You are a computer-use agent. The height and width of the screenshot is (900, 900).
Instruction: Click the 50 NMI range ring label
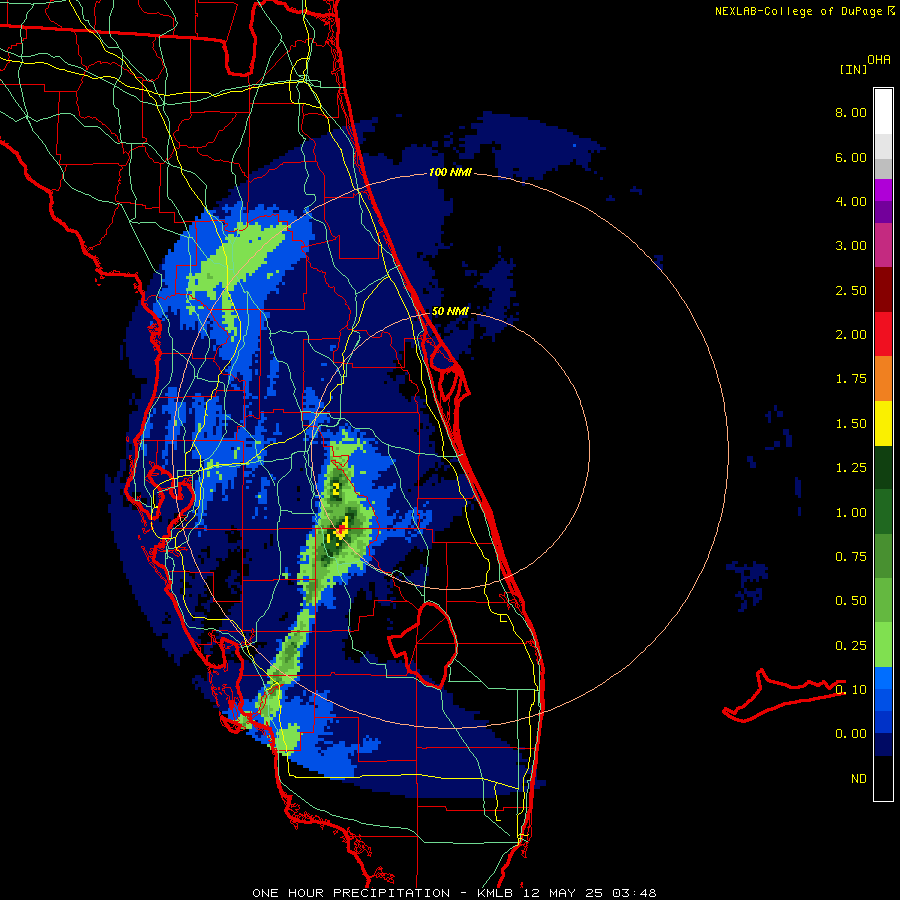pyautogui.click(x=450, y=311)
